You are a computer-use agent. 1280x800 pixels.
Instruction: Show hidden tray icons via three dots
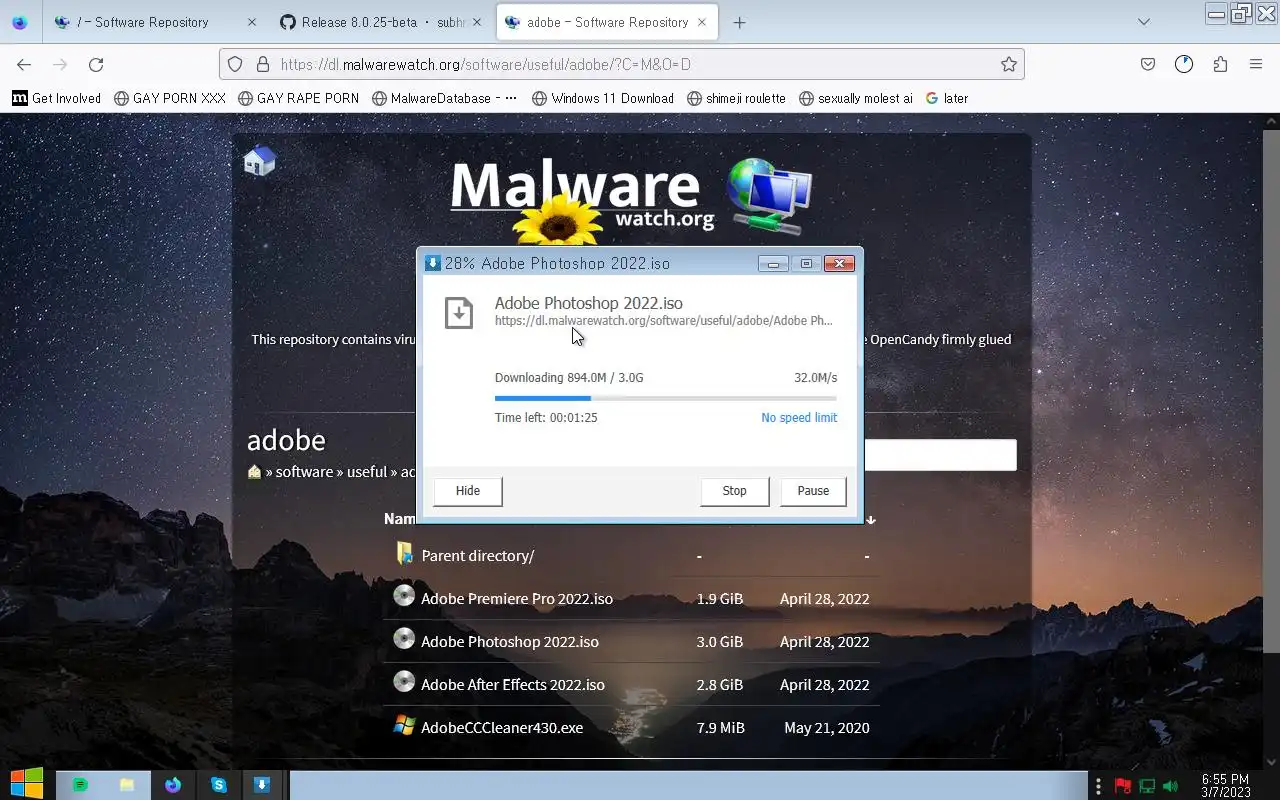click(x=1098, y=786)
